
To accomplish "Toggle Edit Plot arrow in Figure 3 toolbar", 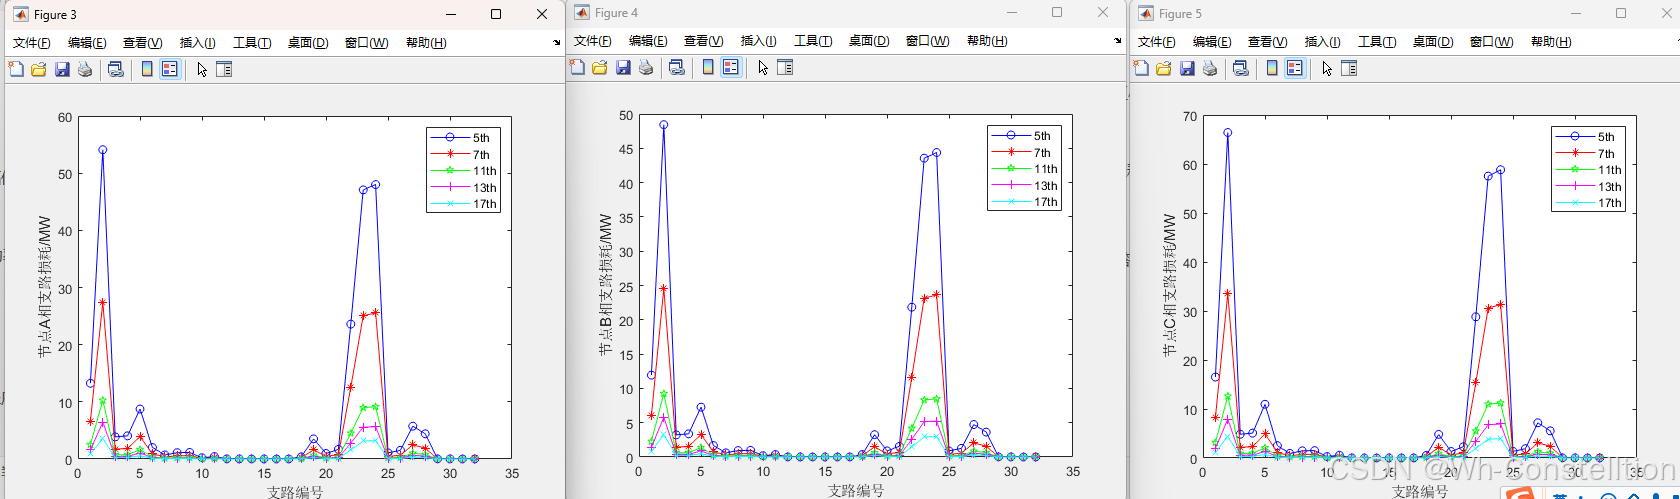I will click(202, 69).
